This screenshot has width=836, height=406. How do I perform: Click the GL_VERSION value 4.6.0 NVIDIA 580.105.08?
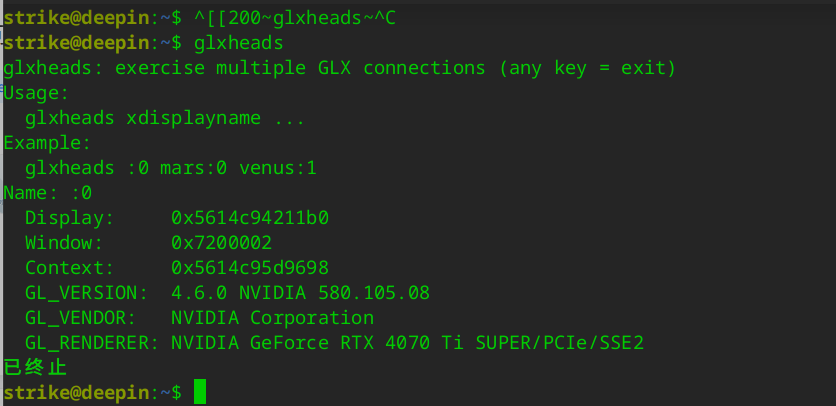300,293
